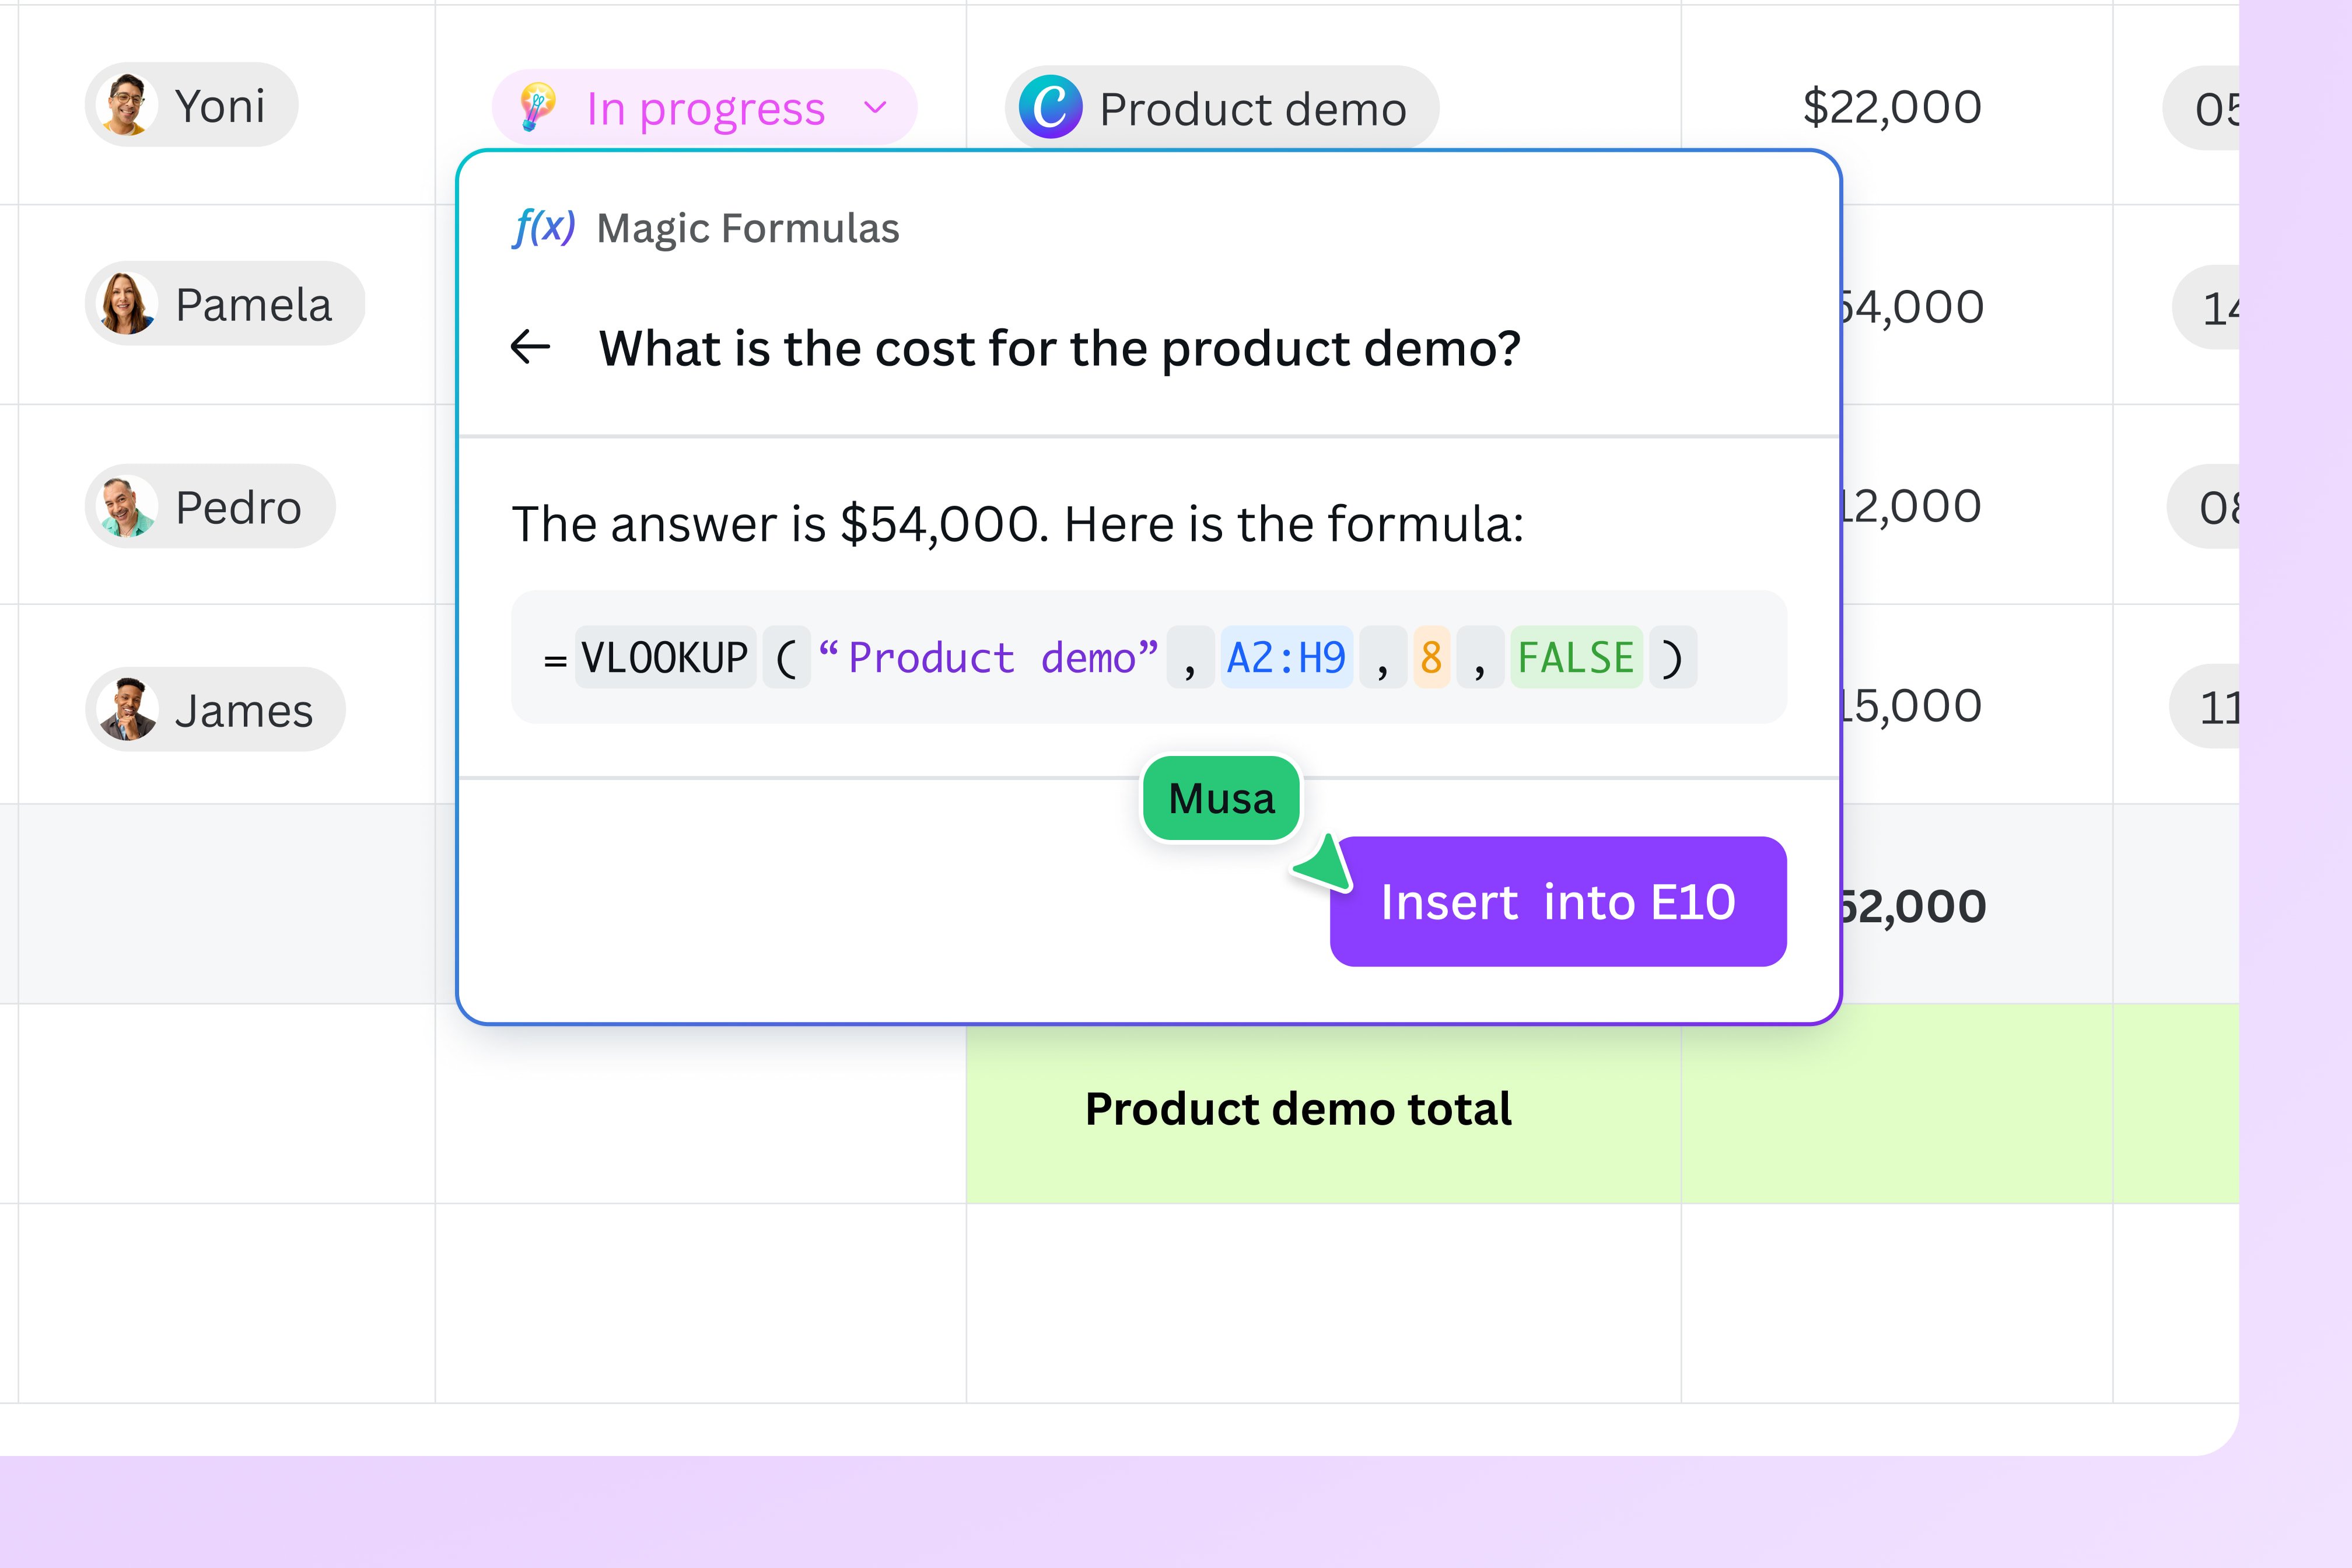Click the Canva C icon on Product demo tag
2352x1568 pixels.
1052,107
